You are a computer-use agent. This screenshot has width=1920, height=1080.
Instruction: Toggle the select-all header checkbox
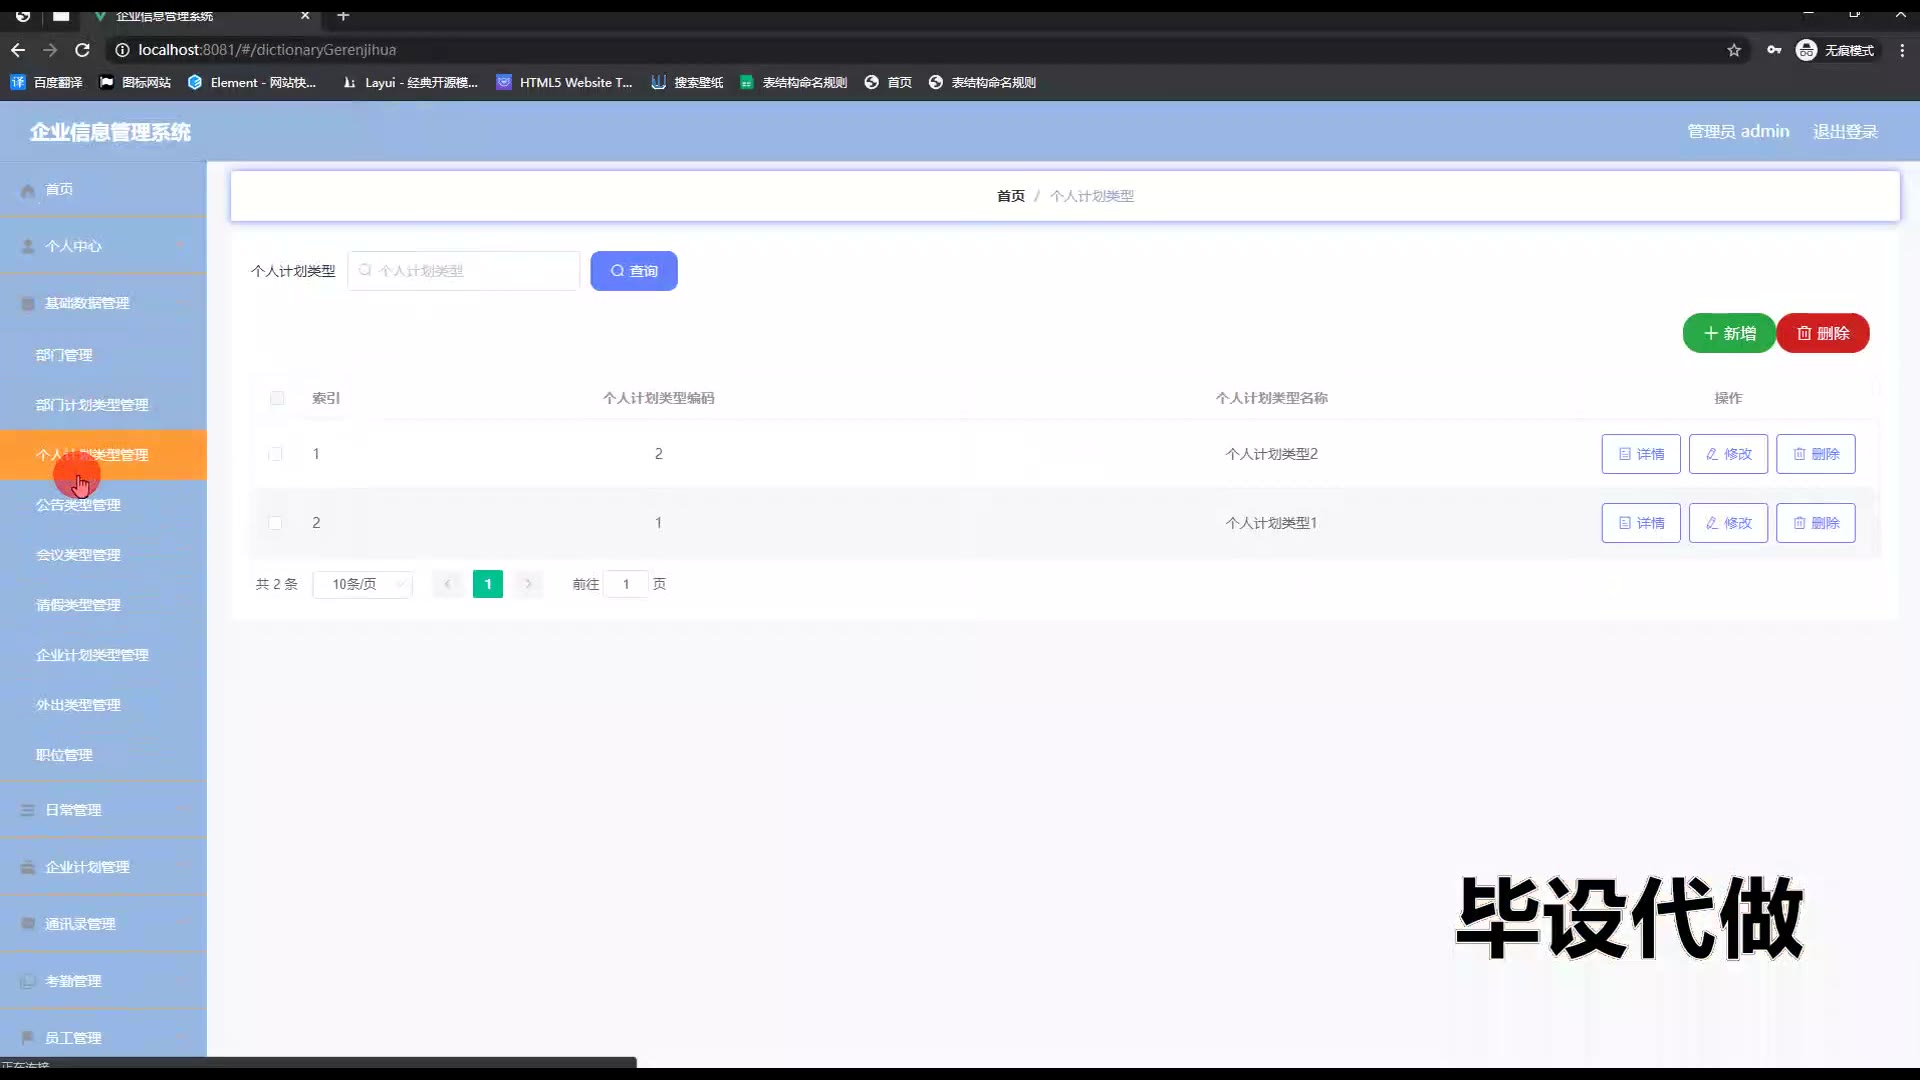277,398
